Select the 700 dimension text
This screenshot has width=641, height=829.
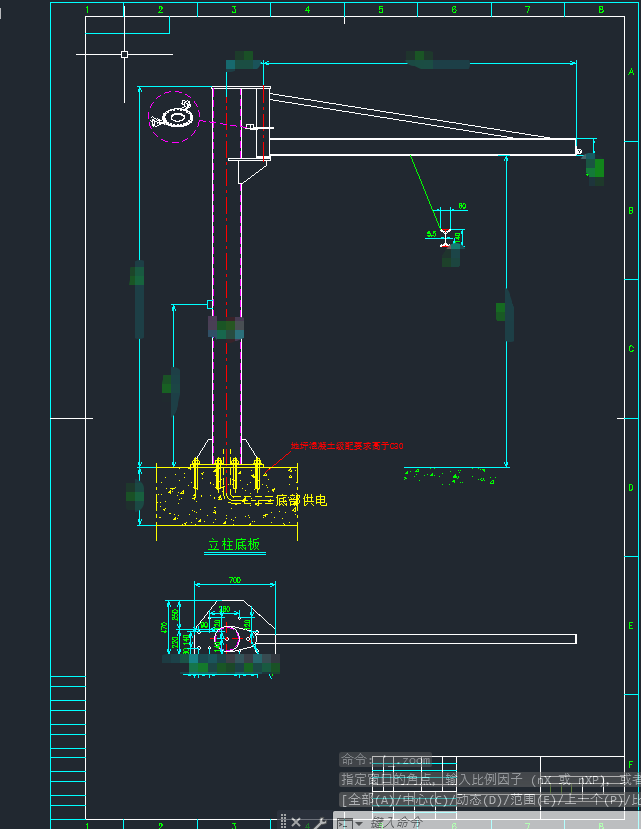click(235, 580)
